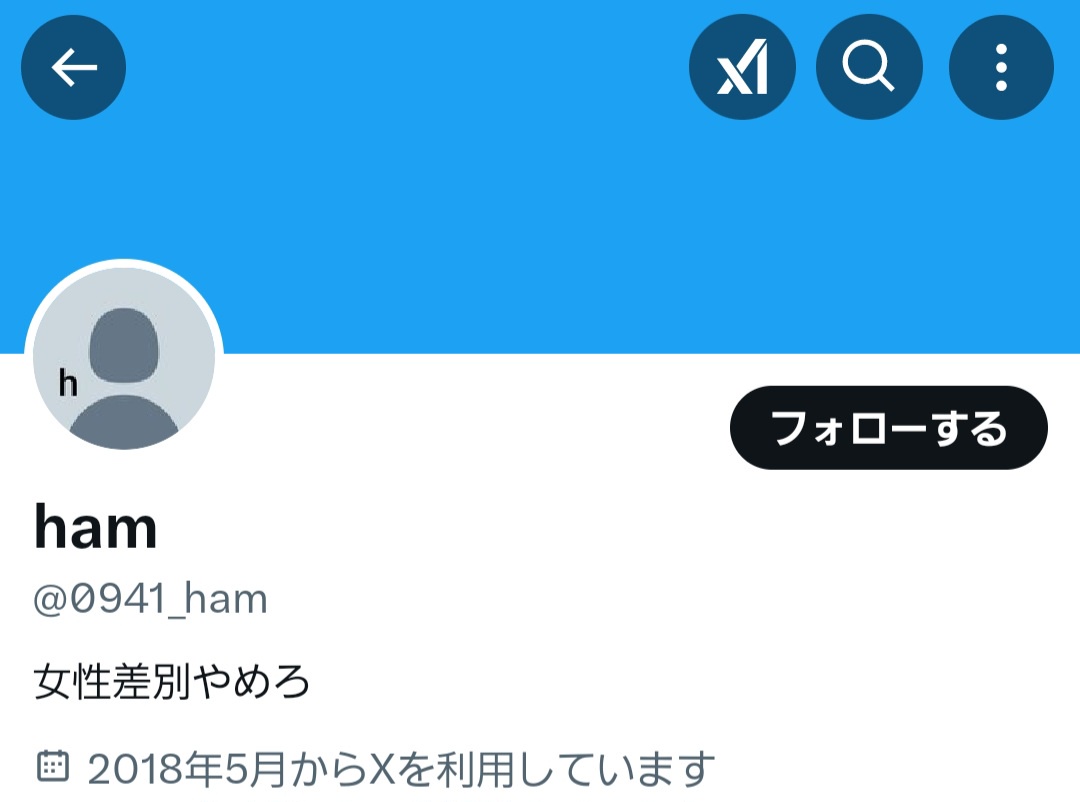Tap the gray silhouette shoulders in the avatar
1080x802 pixels.
pos(124,422)
